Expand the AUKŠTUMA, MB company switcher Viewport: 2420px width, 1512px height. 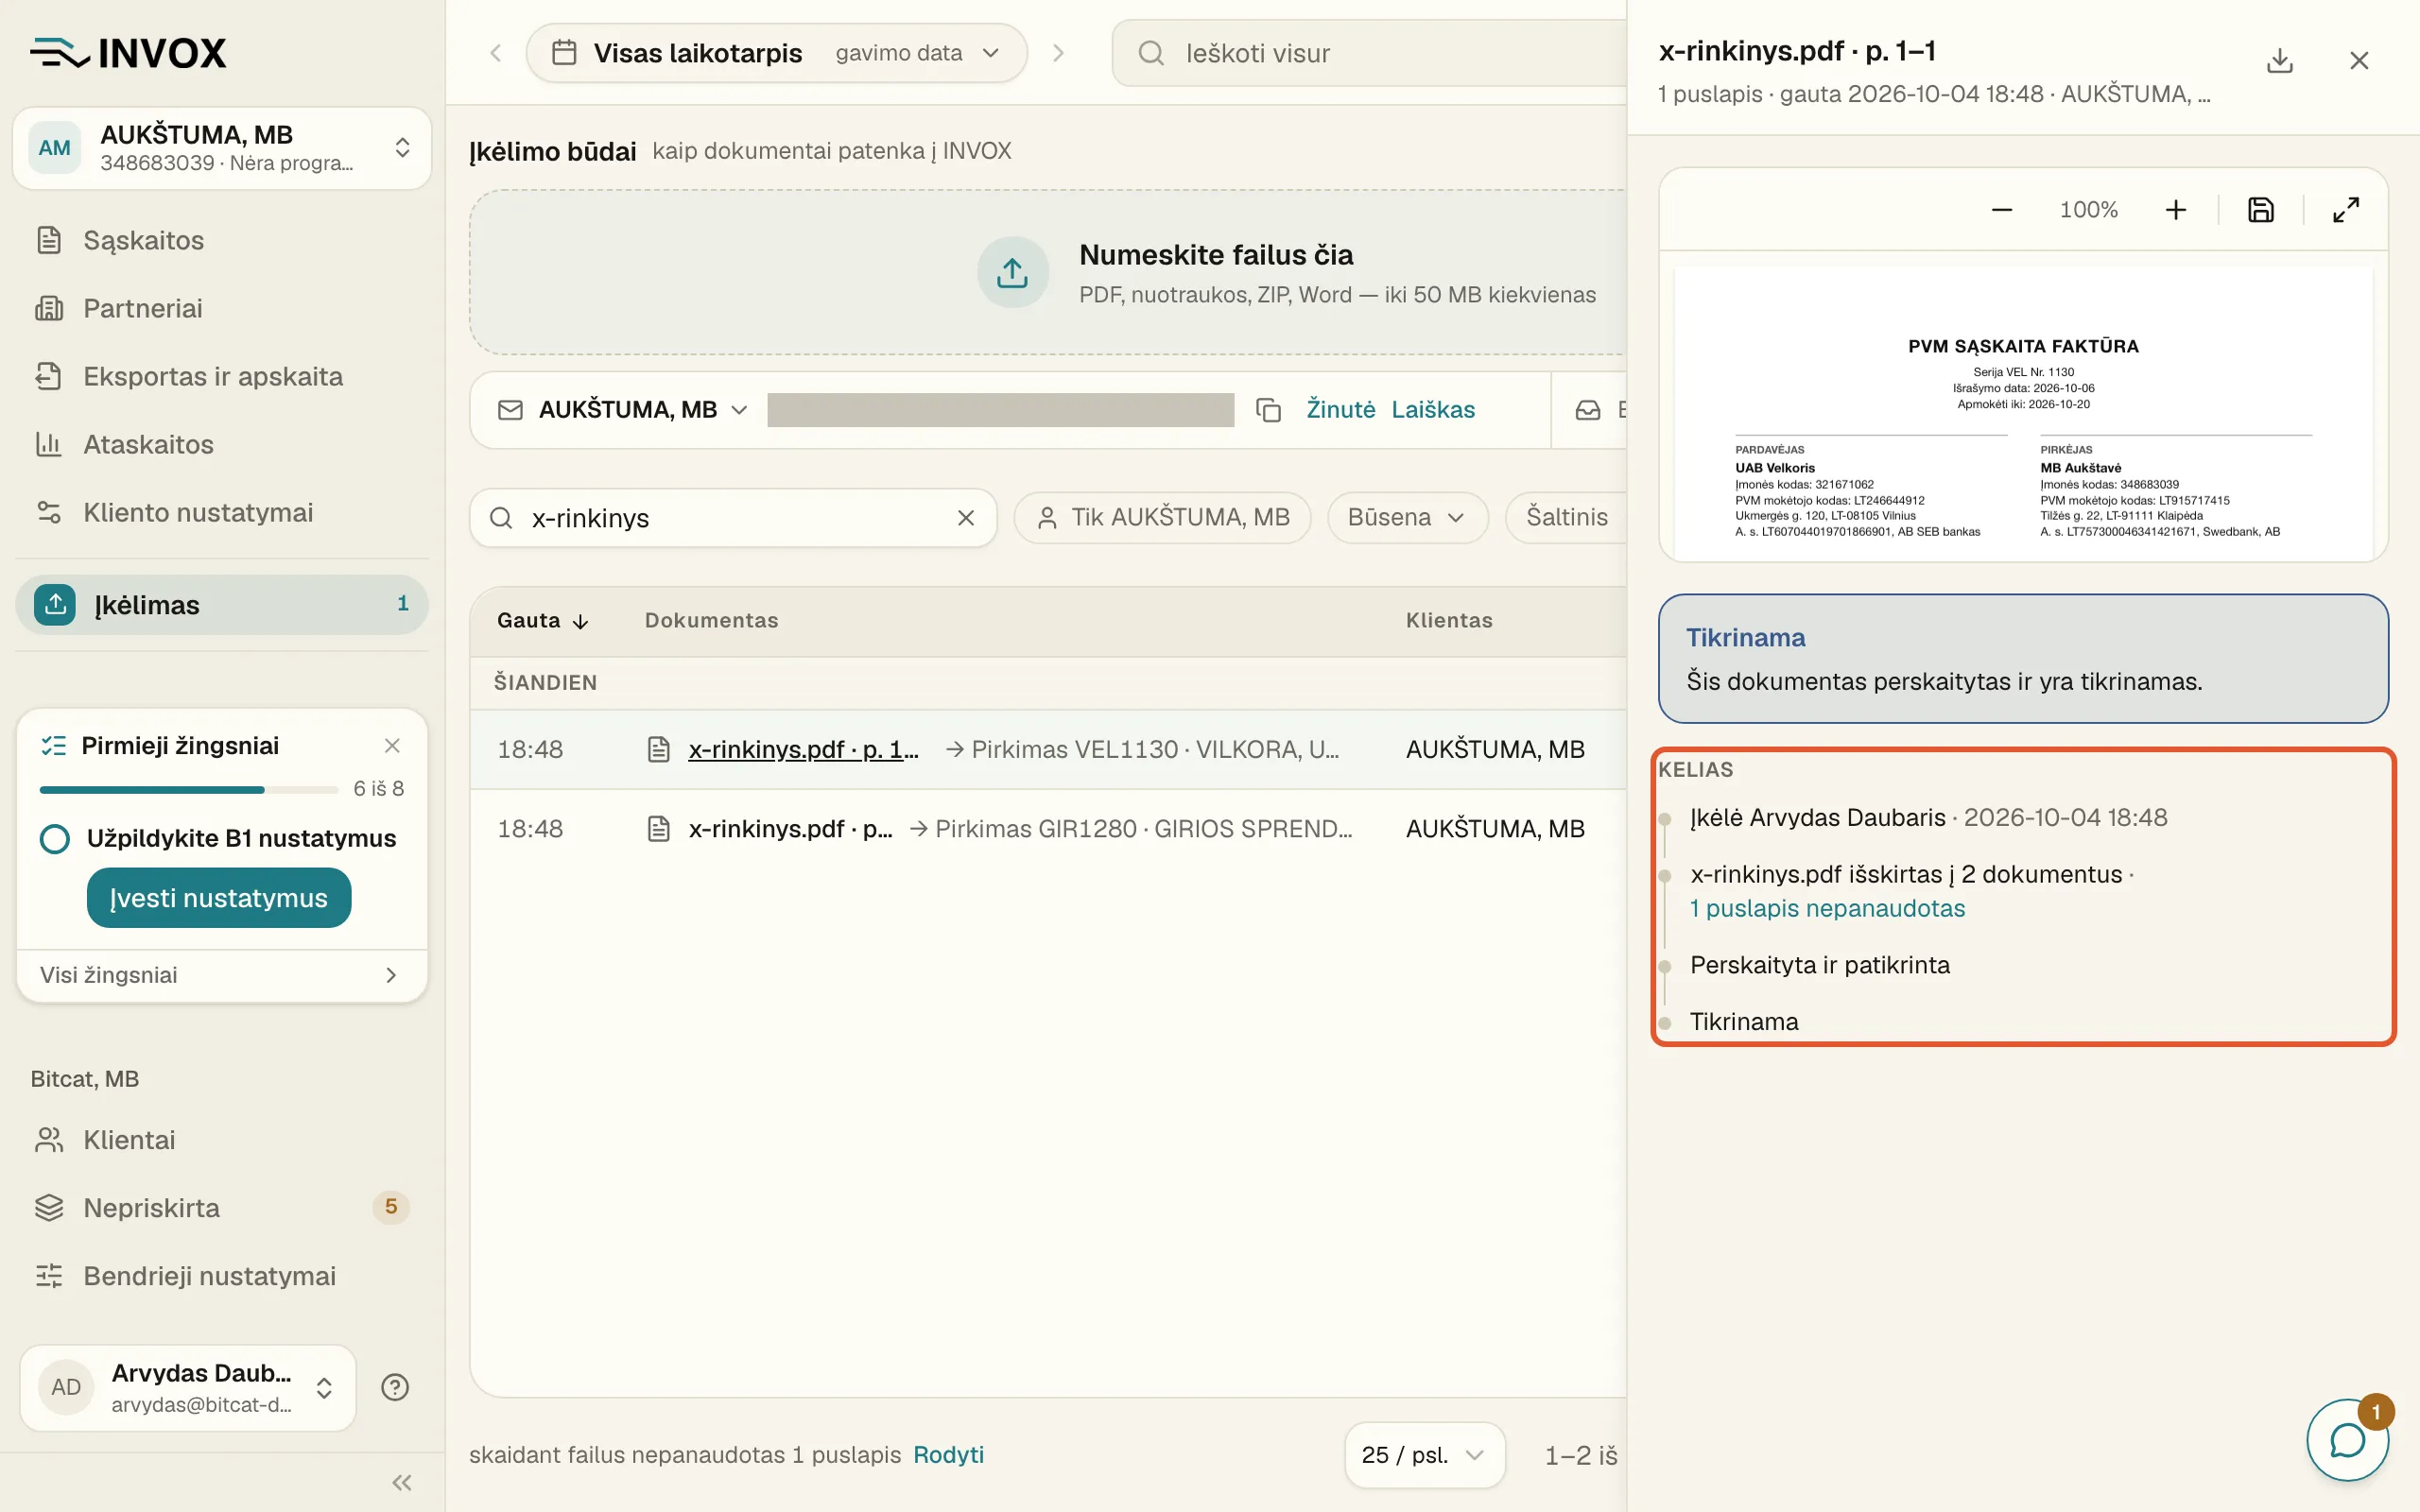point(222,148)
